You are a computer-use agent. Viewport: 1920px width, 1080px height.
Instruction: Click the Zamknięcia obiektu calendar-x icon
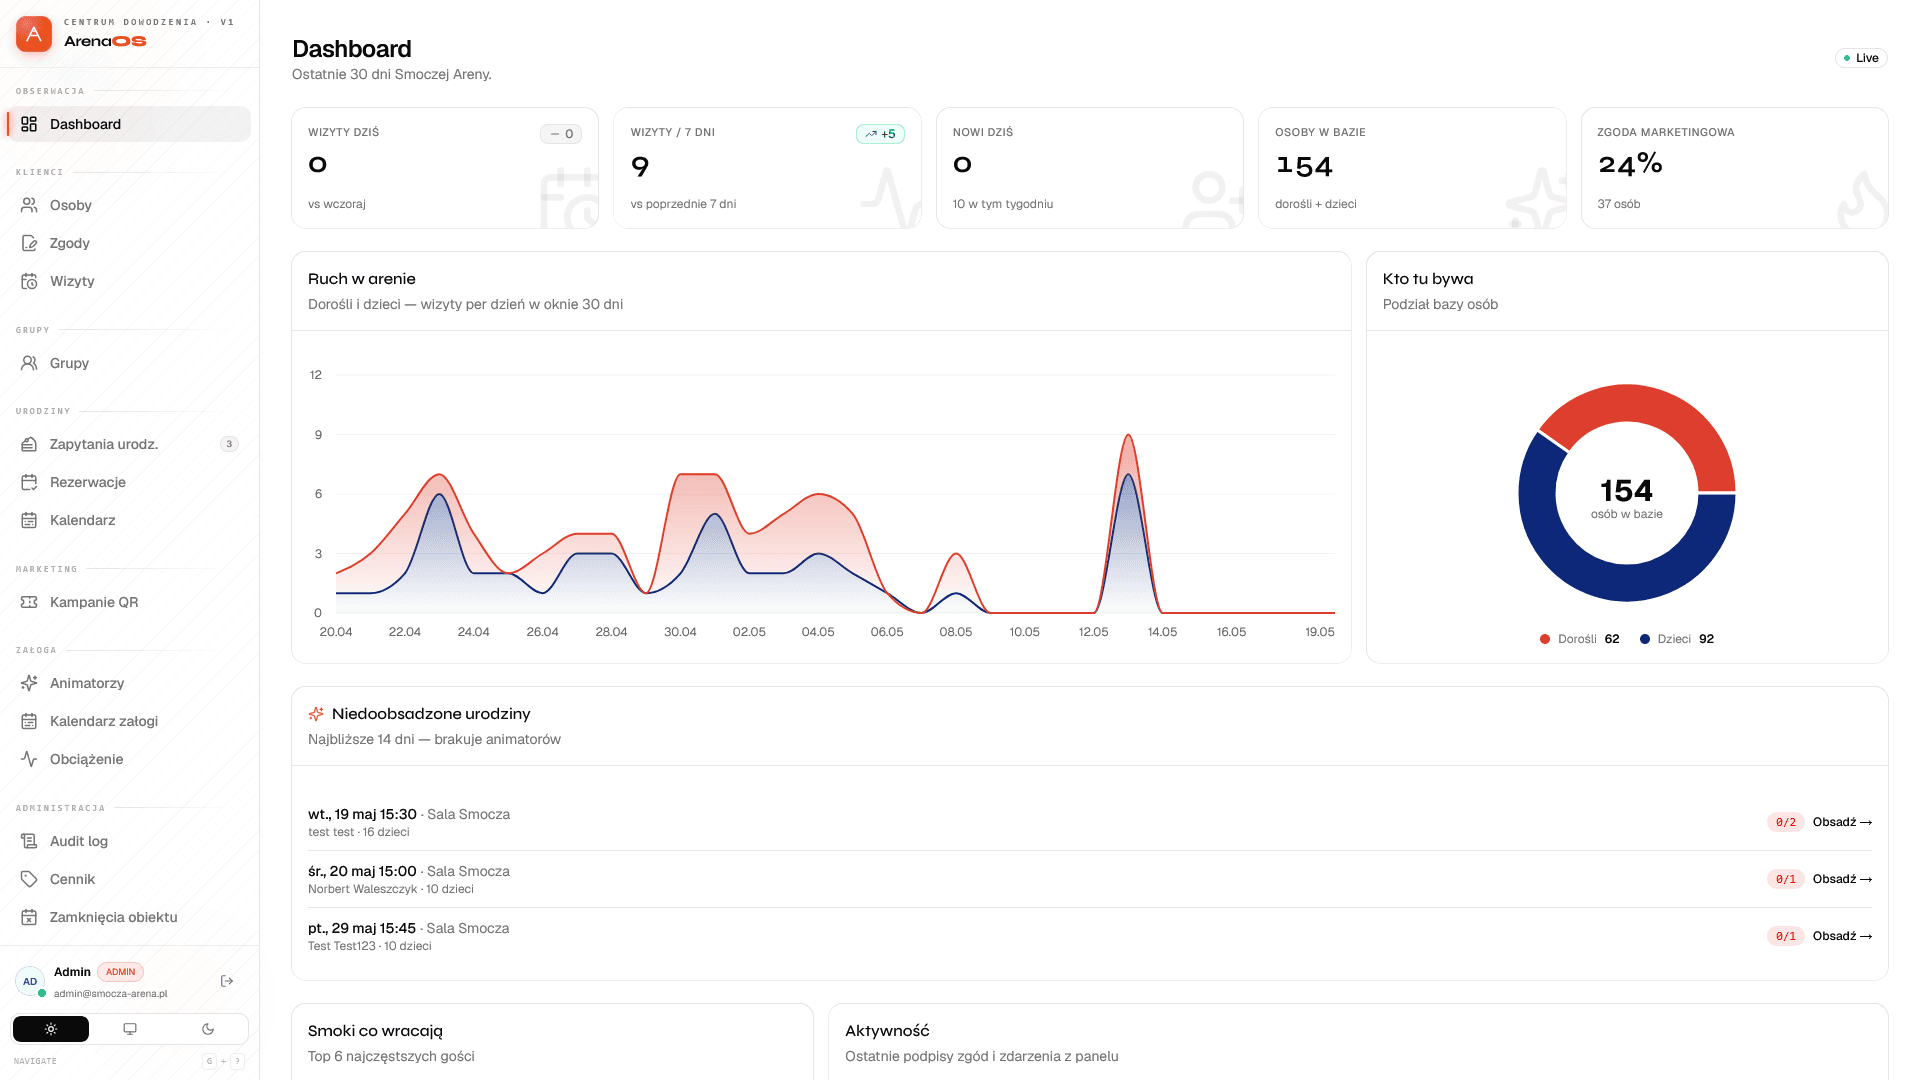click(x=29, y=917)
